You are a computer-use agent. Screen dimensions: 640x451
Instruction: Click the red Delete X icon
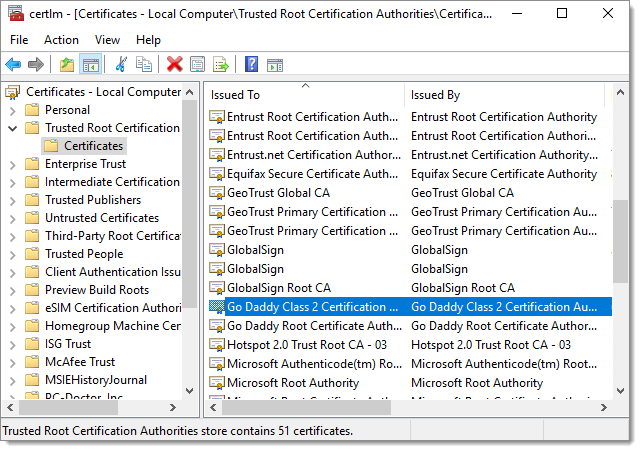pyautogui.click(x=175, y=64)
